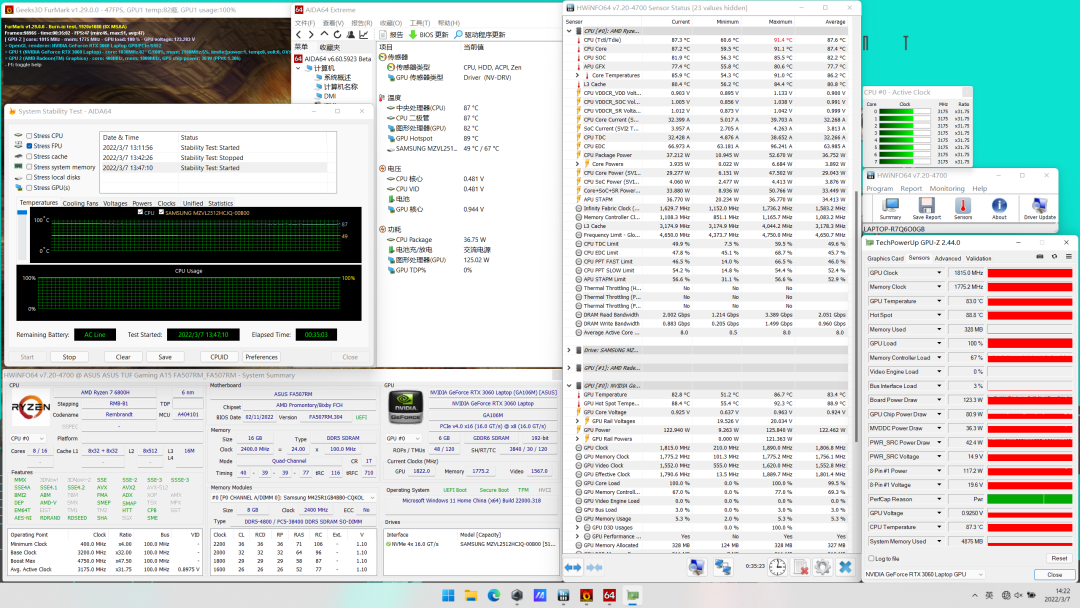Open Preferences in stability test
Screen dimensions: 1080x608
(262, 357)
